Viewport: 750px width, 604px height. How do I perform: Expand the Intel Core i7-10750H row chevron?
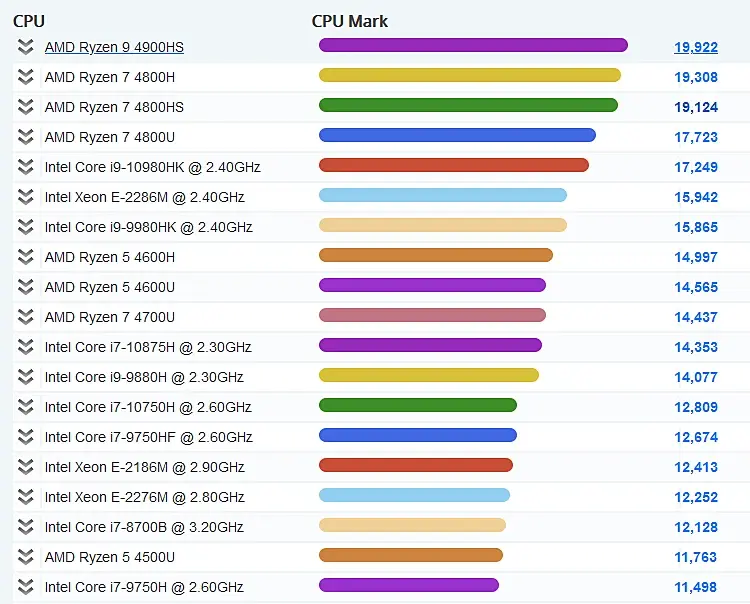point(25,407)
